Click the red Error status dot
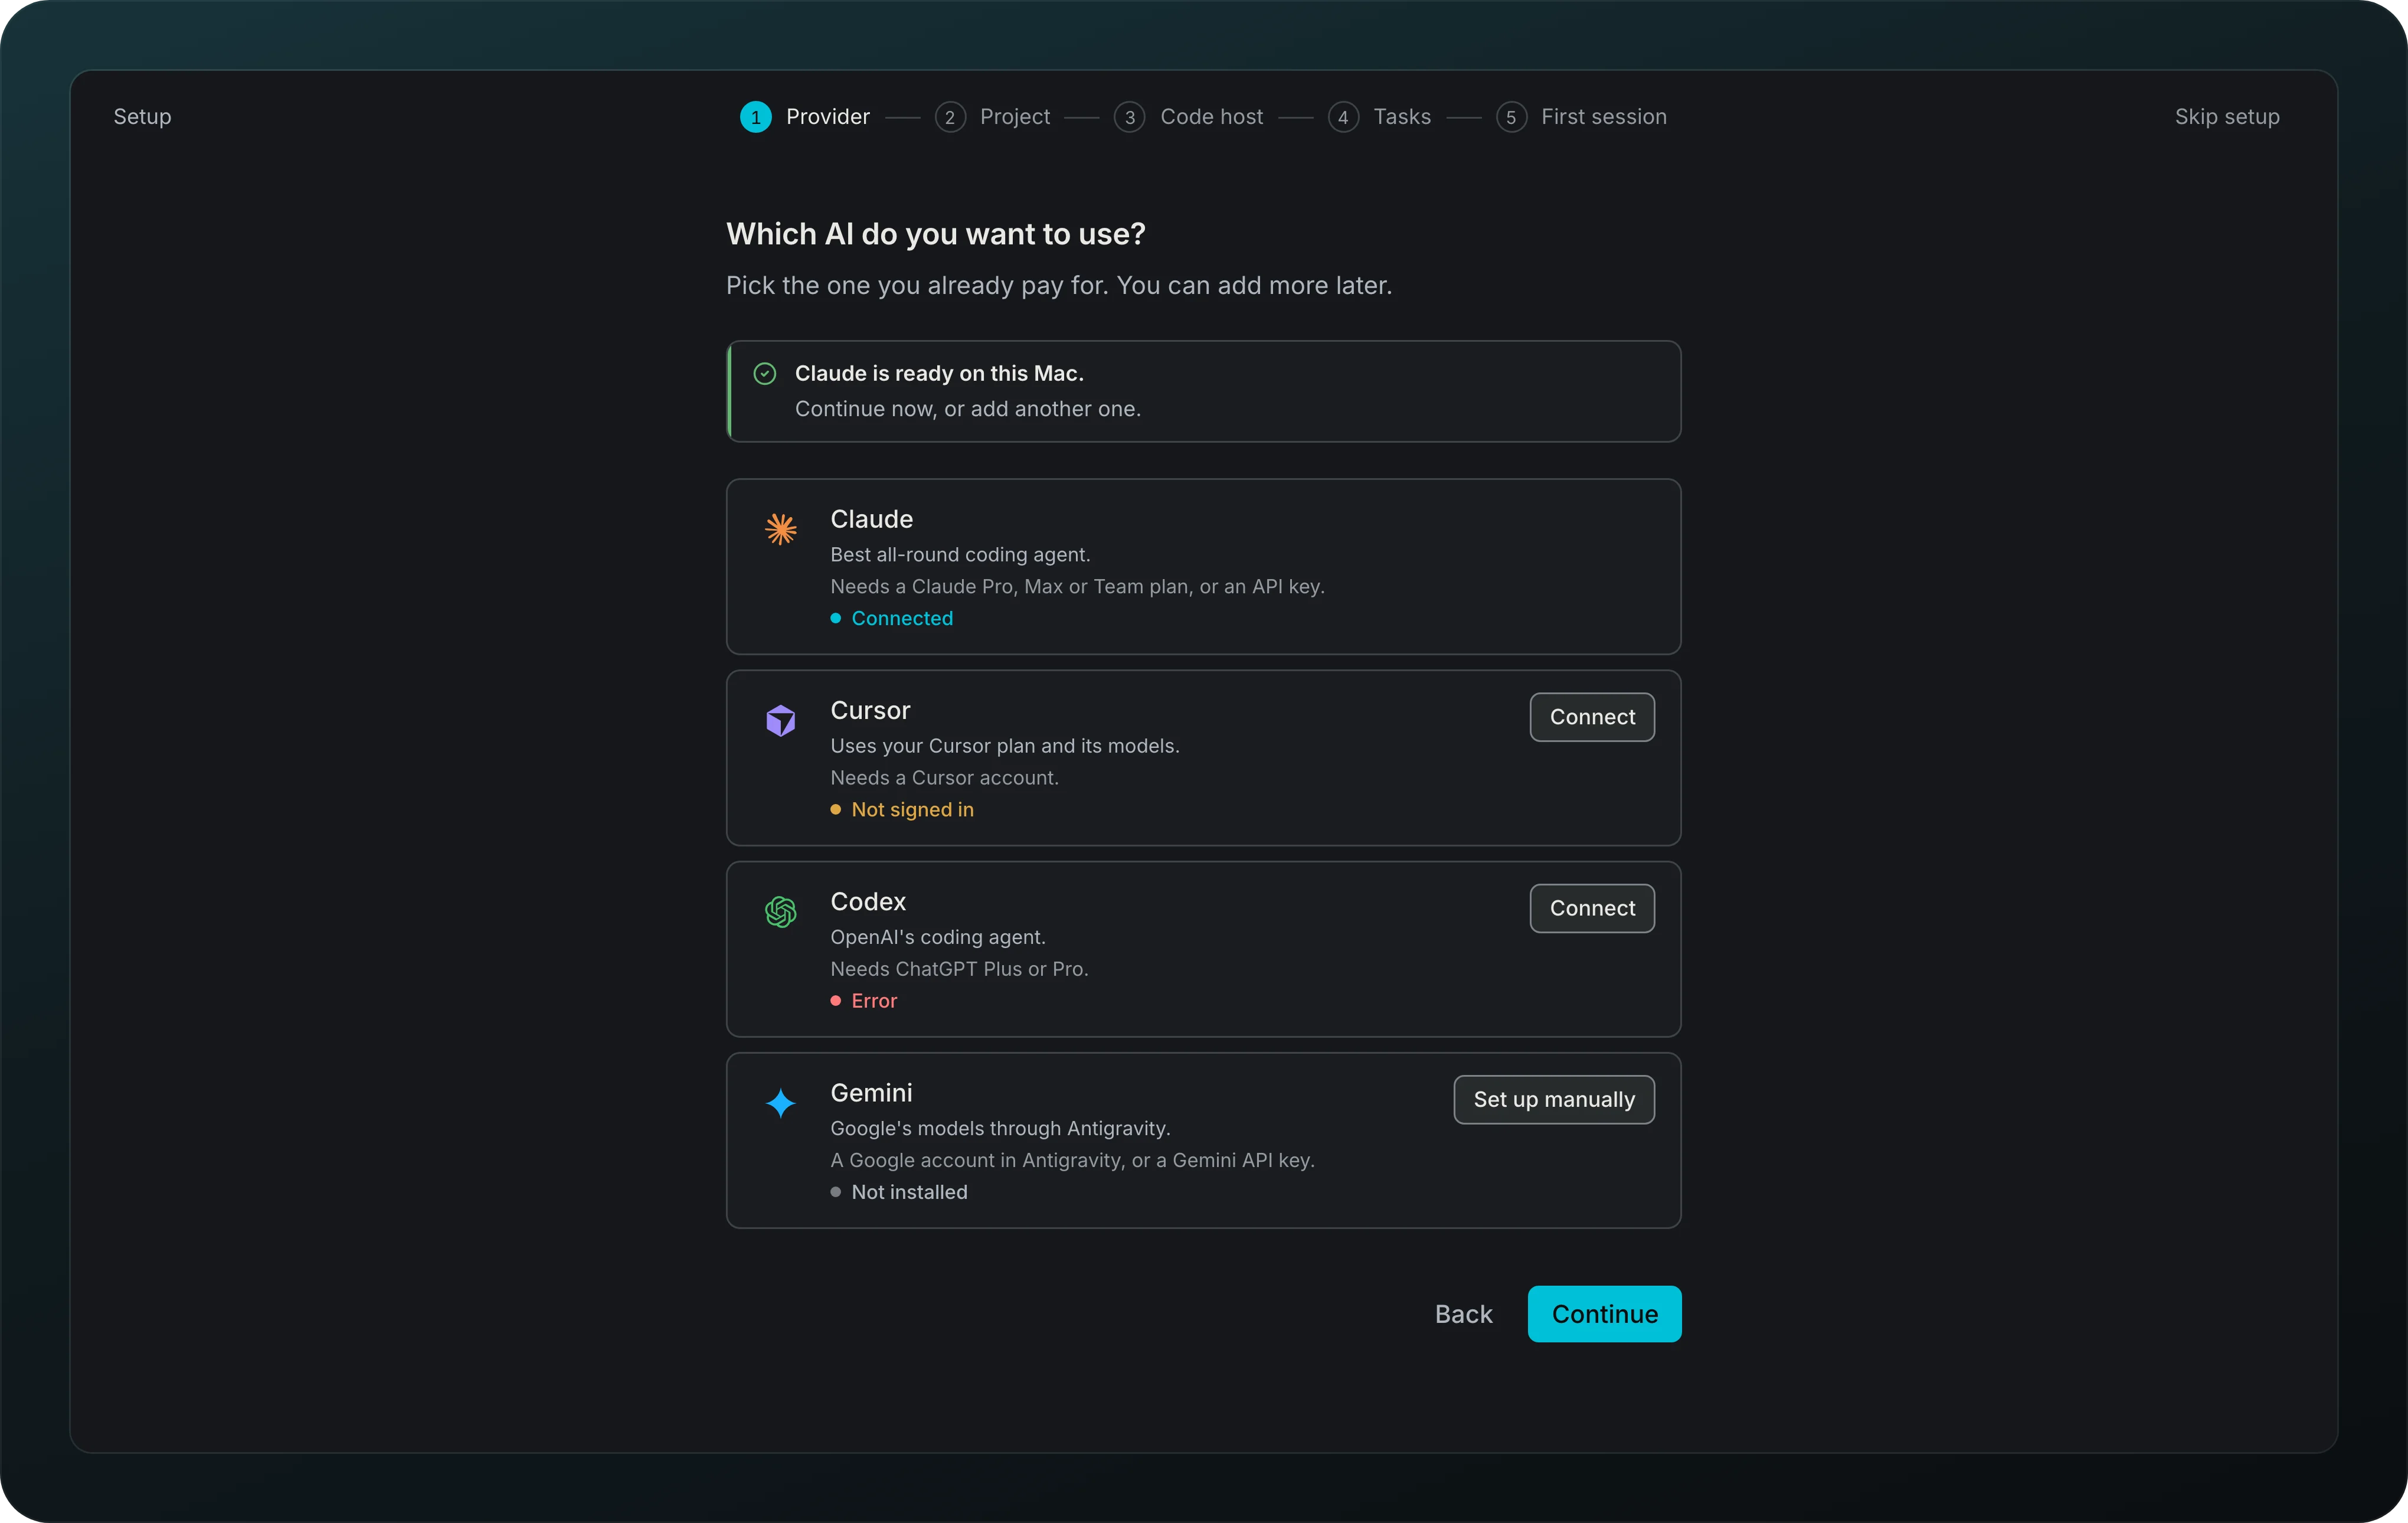 835,1000
